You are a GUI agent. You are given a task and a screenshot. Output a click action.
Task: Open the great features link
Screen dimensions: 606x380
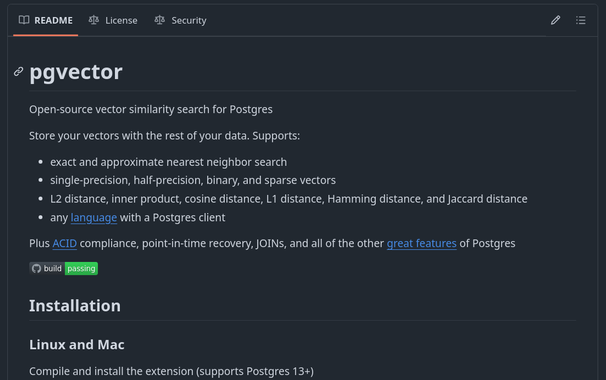point(422,244)
